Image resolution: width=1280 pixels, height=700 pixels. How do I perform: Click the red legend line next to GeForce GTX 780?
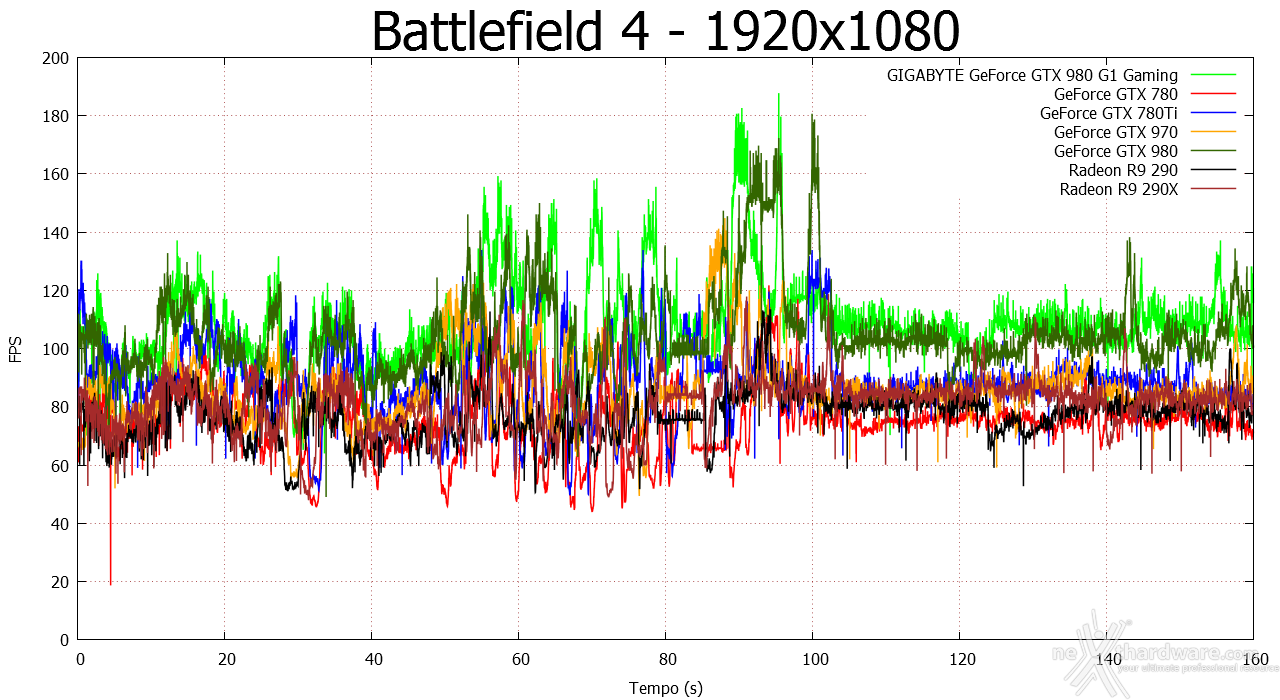click(1212, 94)
